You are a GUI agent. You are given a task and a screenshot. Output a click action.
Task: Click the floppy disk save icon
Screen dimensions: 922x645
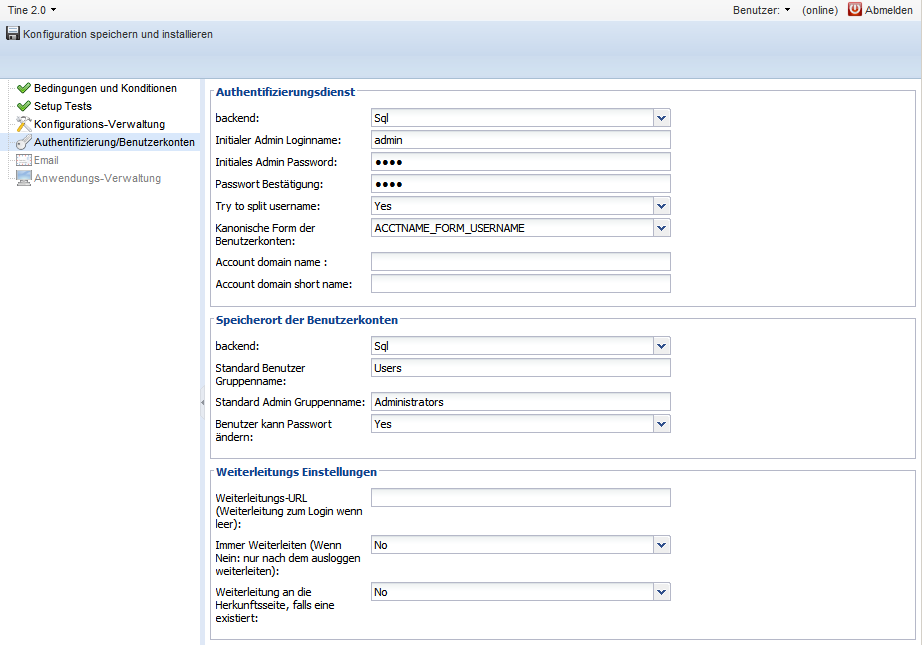pyautogui.click(x=12, y=34)
